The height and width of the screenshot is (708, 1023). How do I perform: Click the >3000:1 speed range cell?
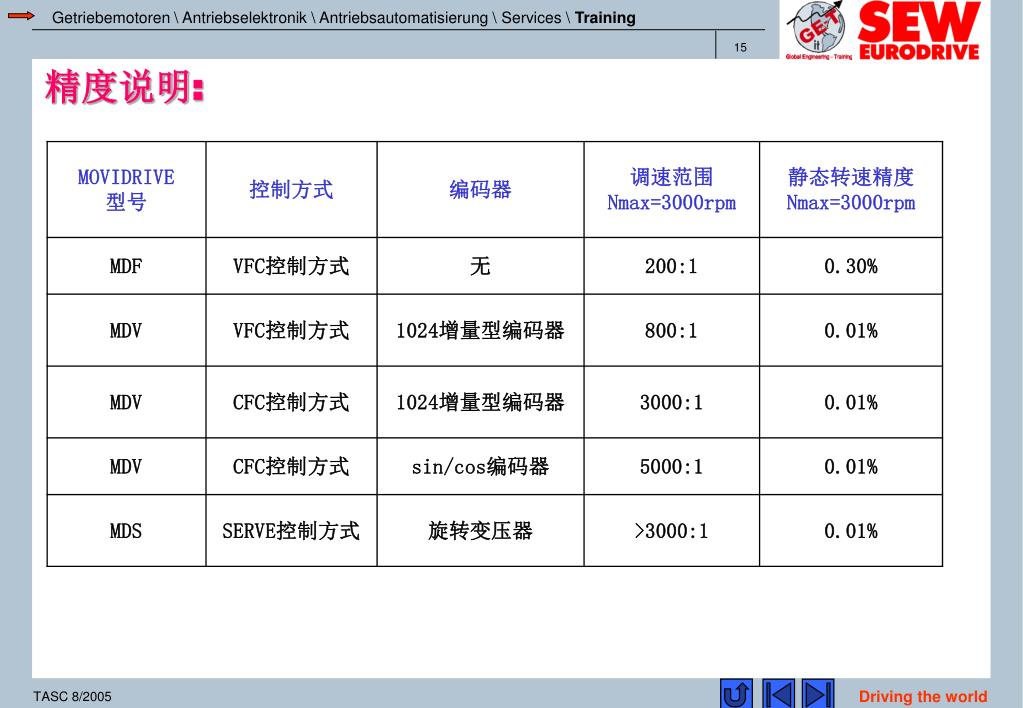(671, 531)
